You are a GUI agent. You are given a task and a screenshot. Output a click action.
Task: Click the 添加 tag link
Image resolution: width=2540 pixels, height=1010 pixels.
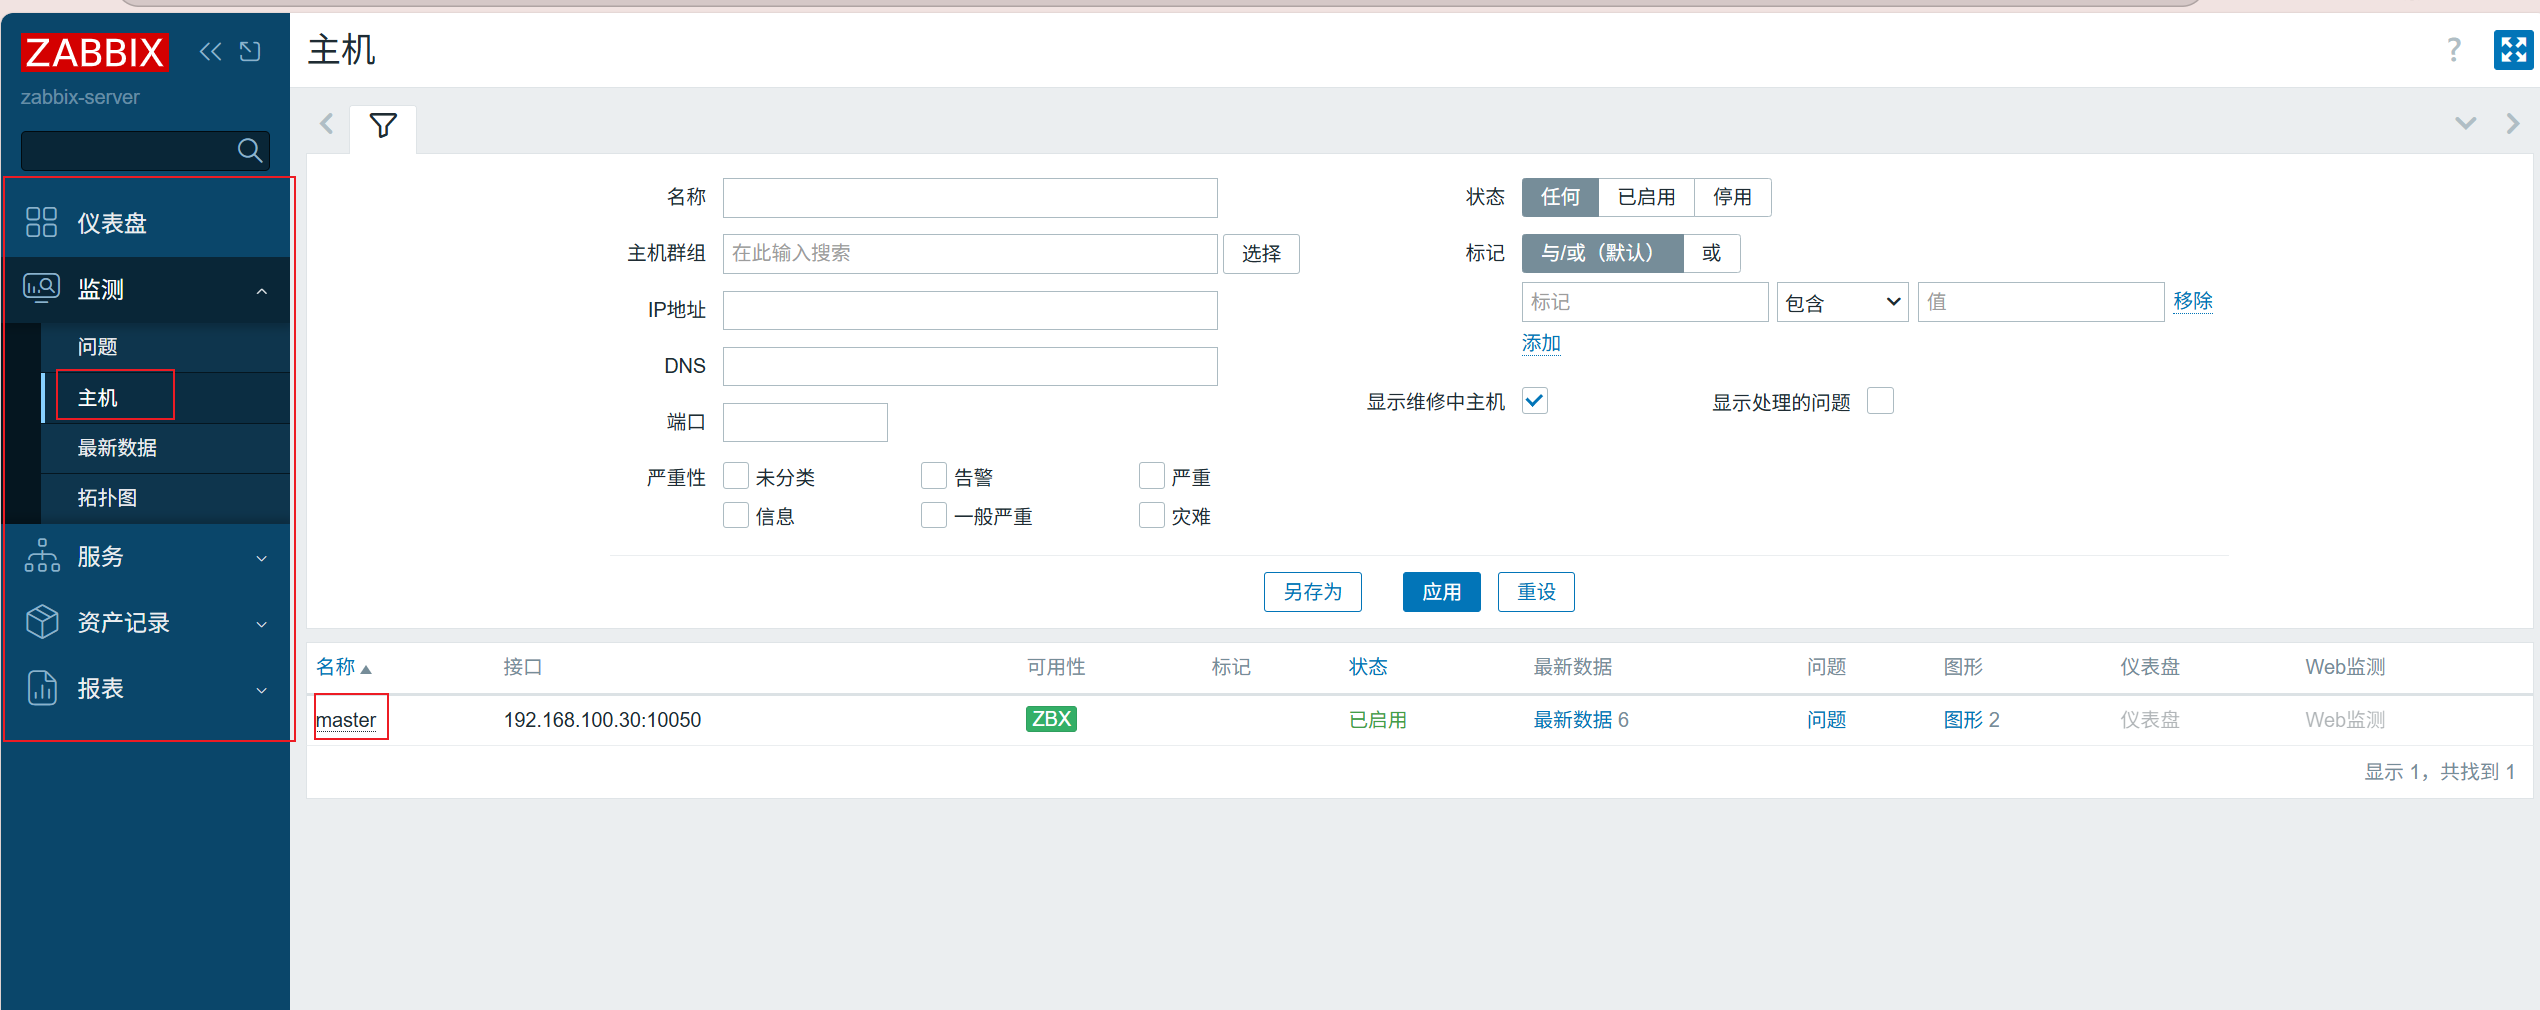click(1541, 343)
